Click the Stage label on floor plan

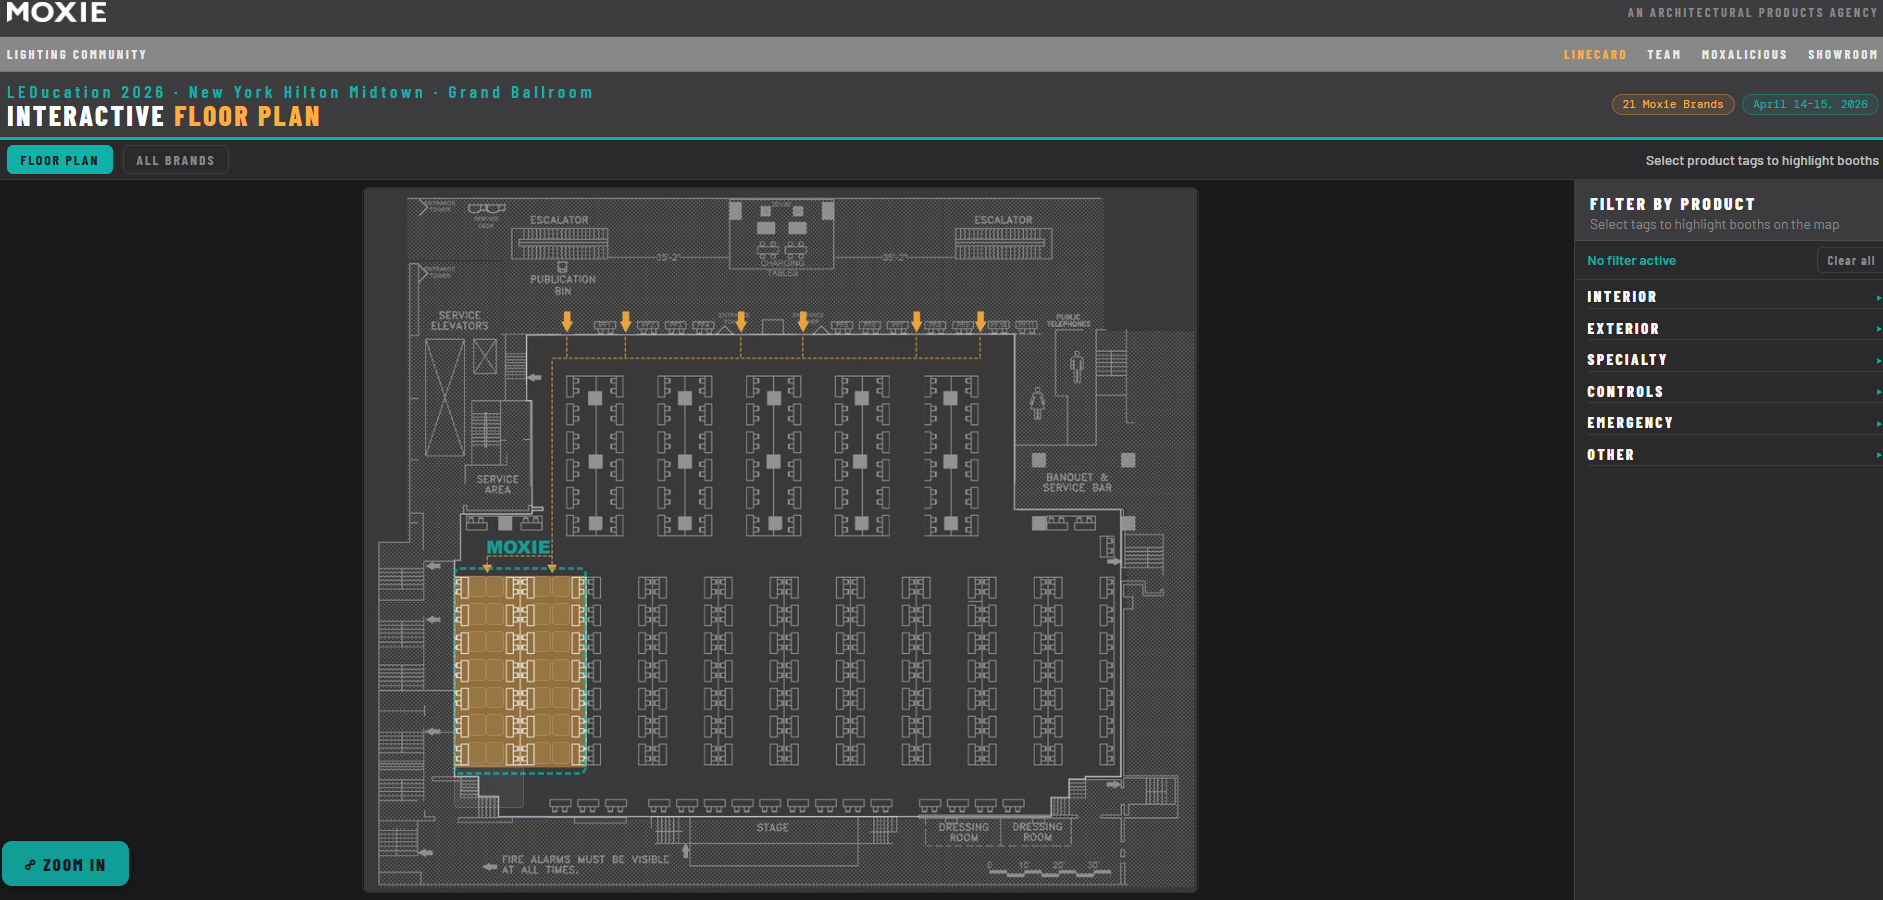[772, 828]
